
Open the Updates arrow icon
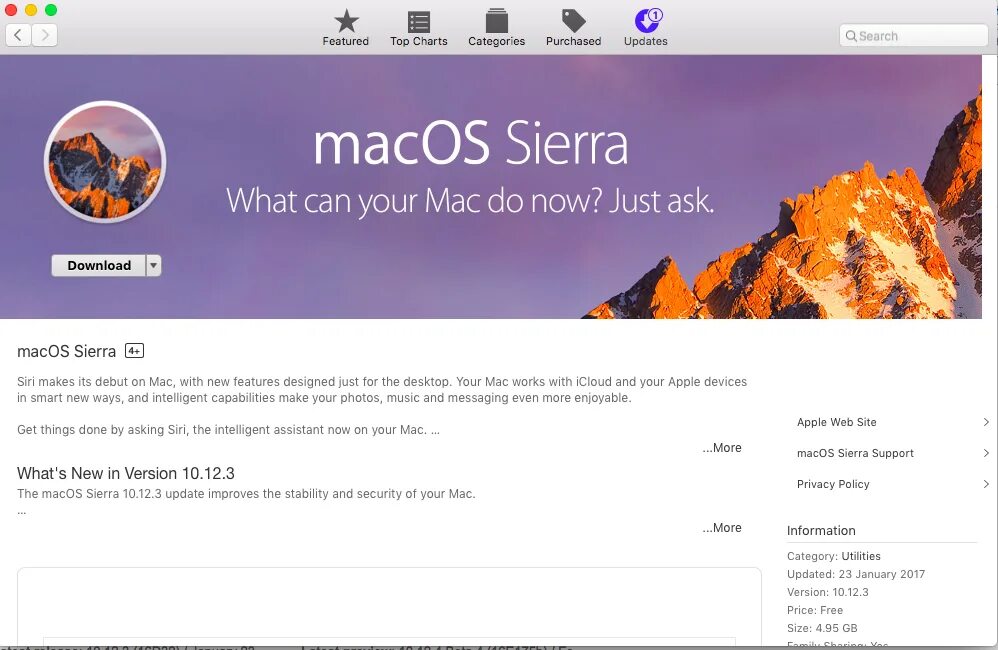[x=645, y=22]
